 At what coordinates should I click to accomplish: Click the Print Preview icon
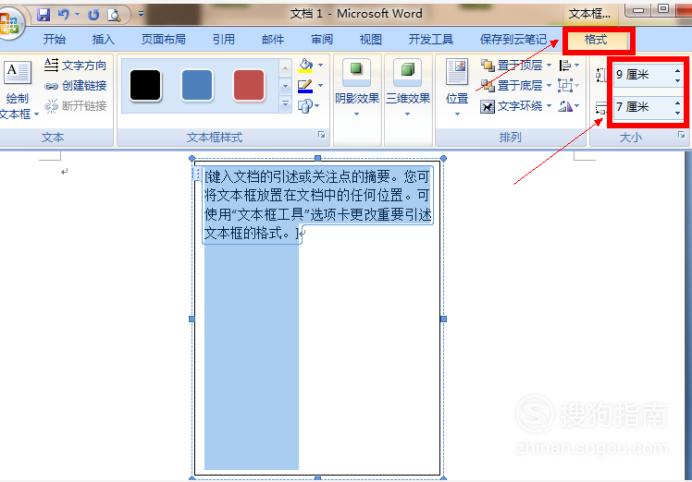point(114,15)
